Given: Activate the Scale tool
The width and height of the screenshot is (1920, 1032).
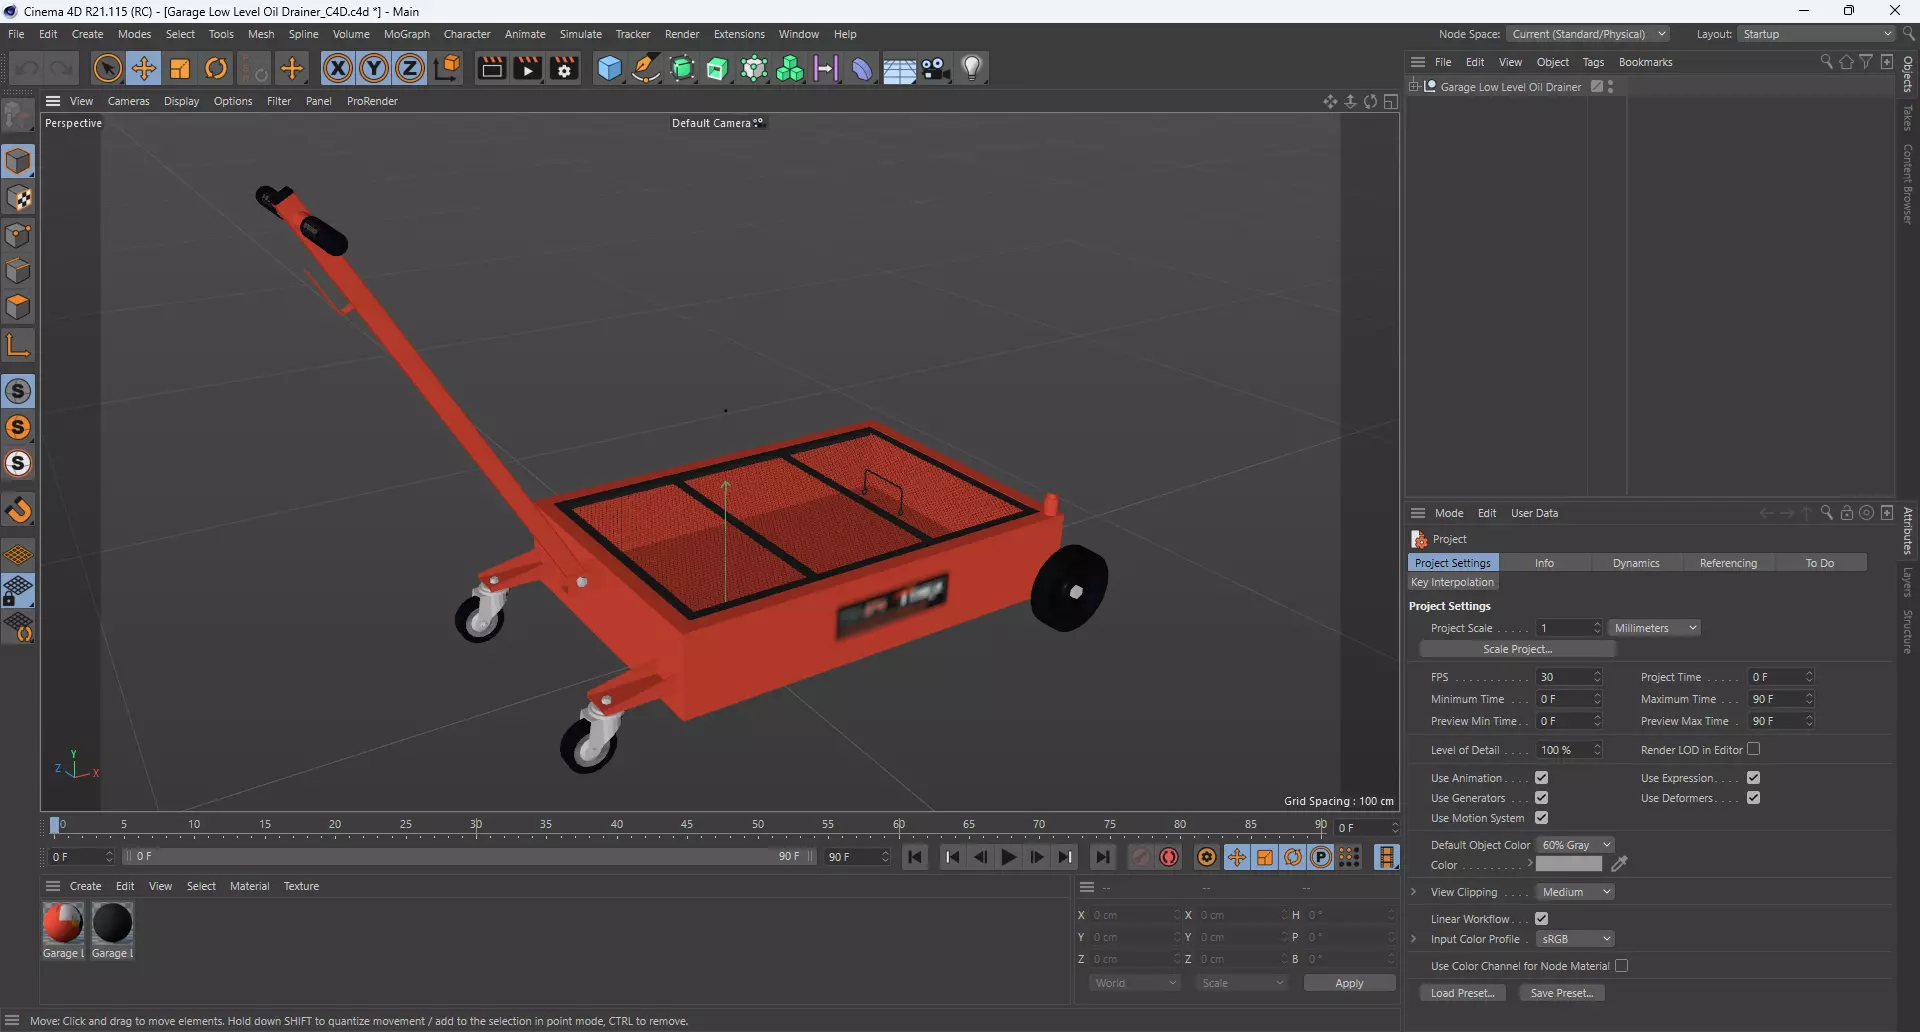Looking at the screenshot, I should coord(180,68).
